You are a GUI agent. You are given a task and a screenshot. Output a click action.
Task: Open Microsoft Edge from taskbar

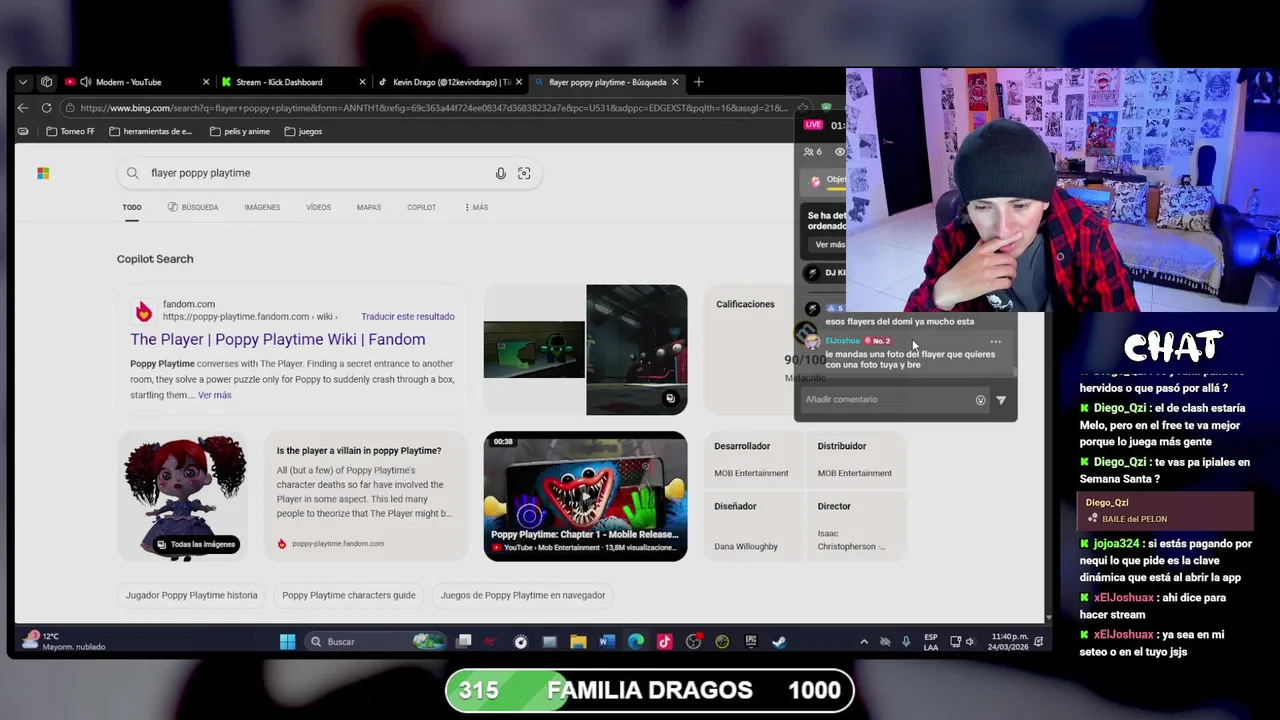click(x=636, y=642)
